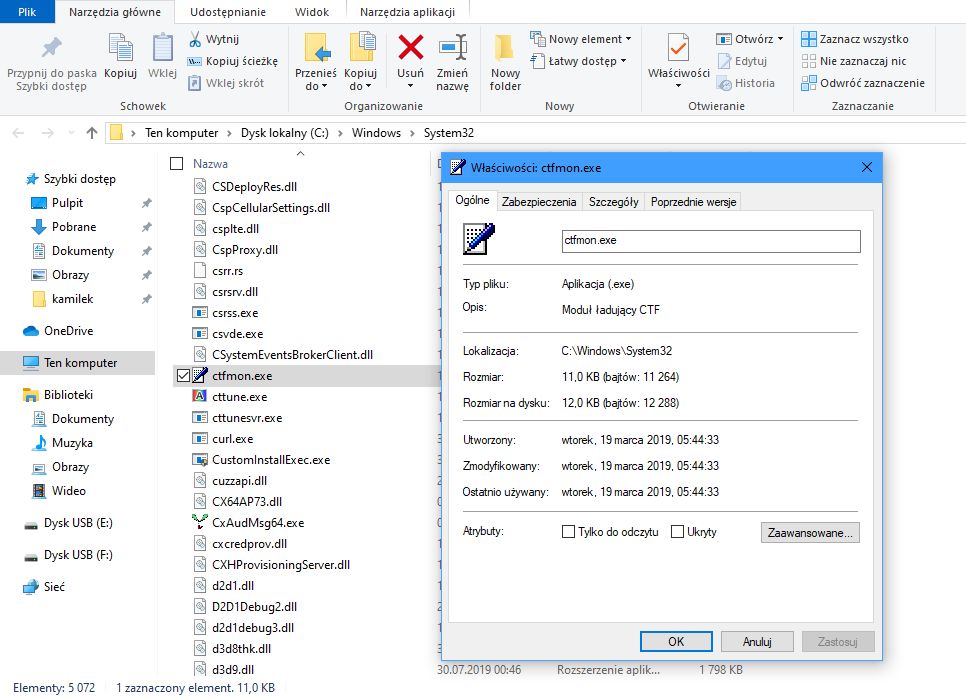Open the Nowy element dropdown
Screen dimensions: 966x698
[x=628, y=39]
